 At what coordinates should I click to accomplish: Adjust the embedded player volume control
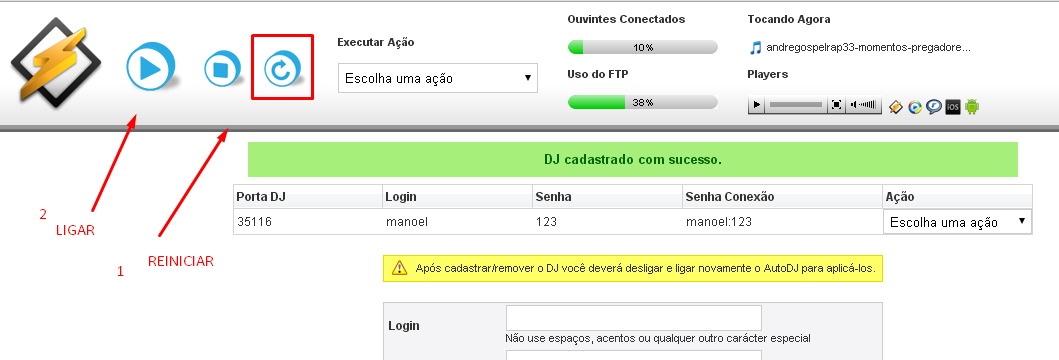pyautogui.click(x=864, y=105)
